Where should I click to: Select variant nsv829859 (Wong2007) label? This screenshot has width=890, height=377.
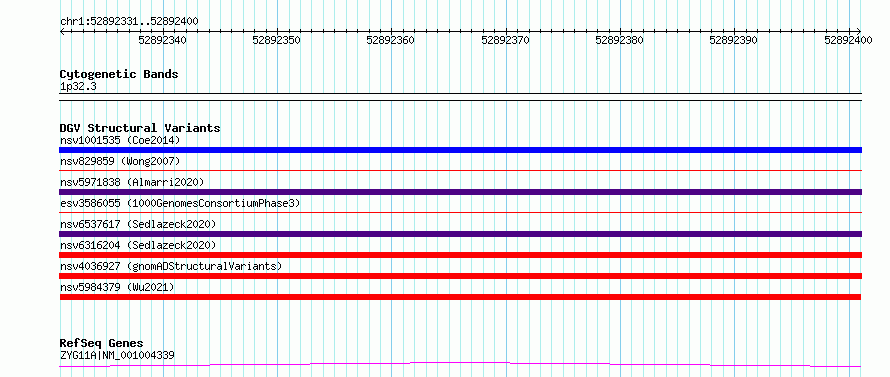click(x=120, y=161)
